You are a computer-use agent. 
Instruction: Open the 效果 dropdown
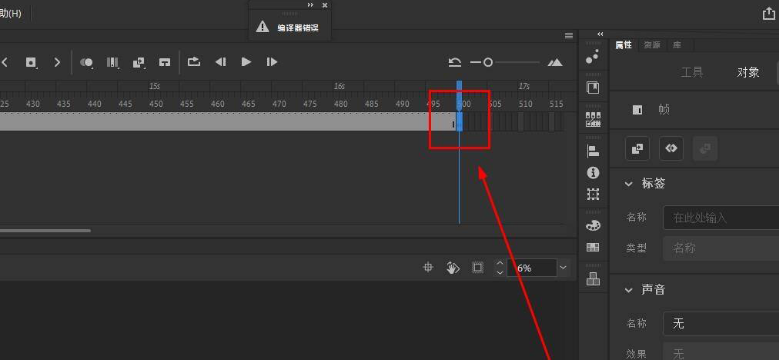point(721,352)
